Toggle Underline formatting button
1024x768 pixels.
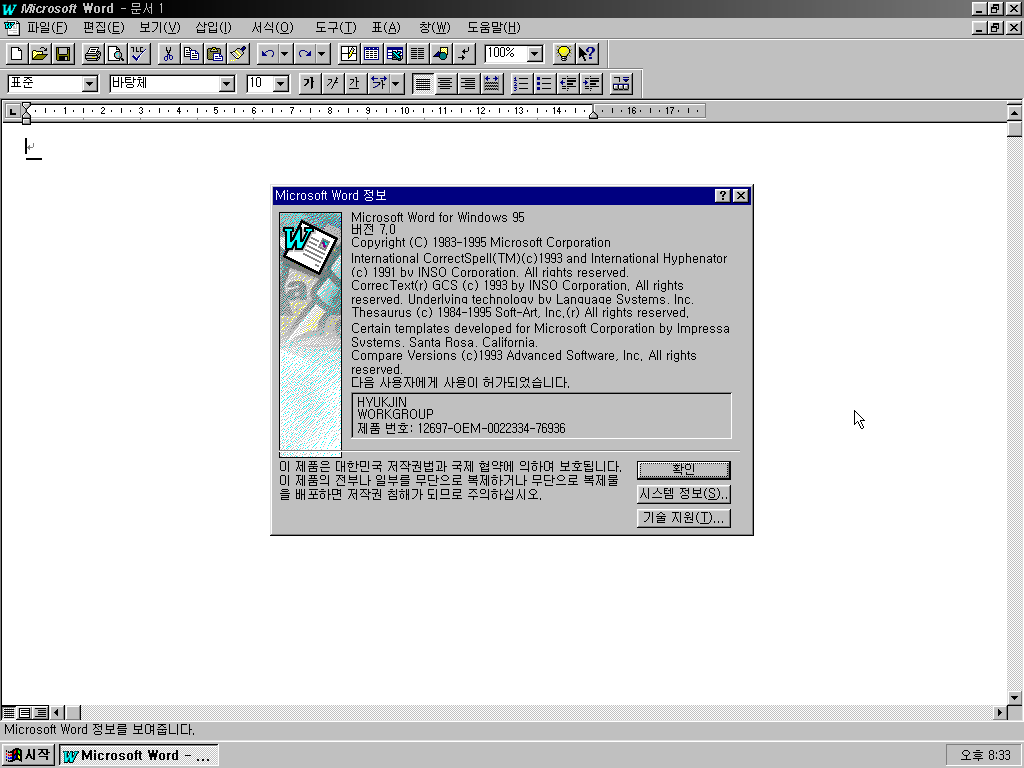click(x=355, y=84)
